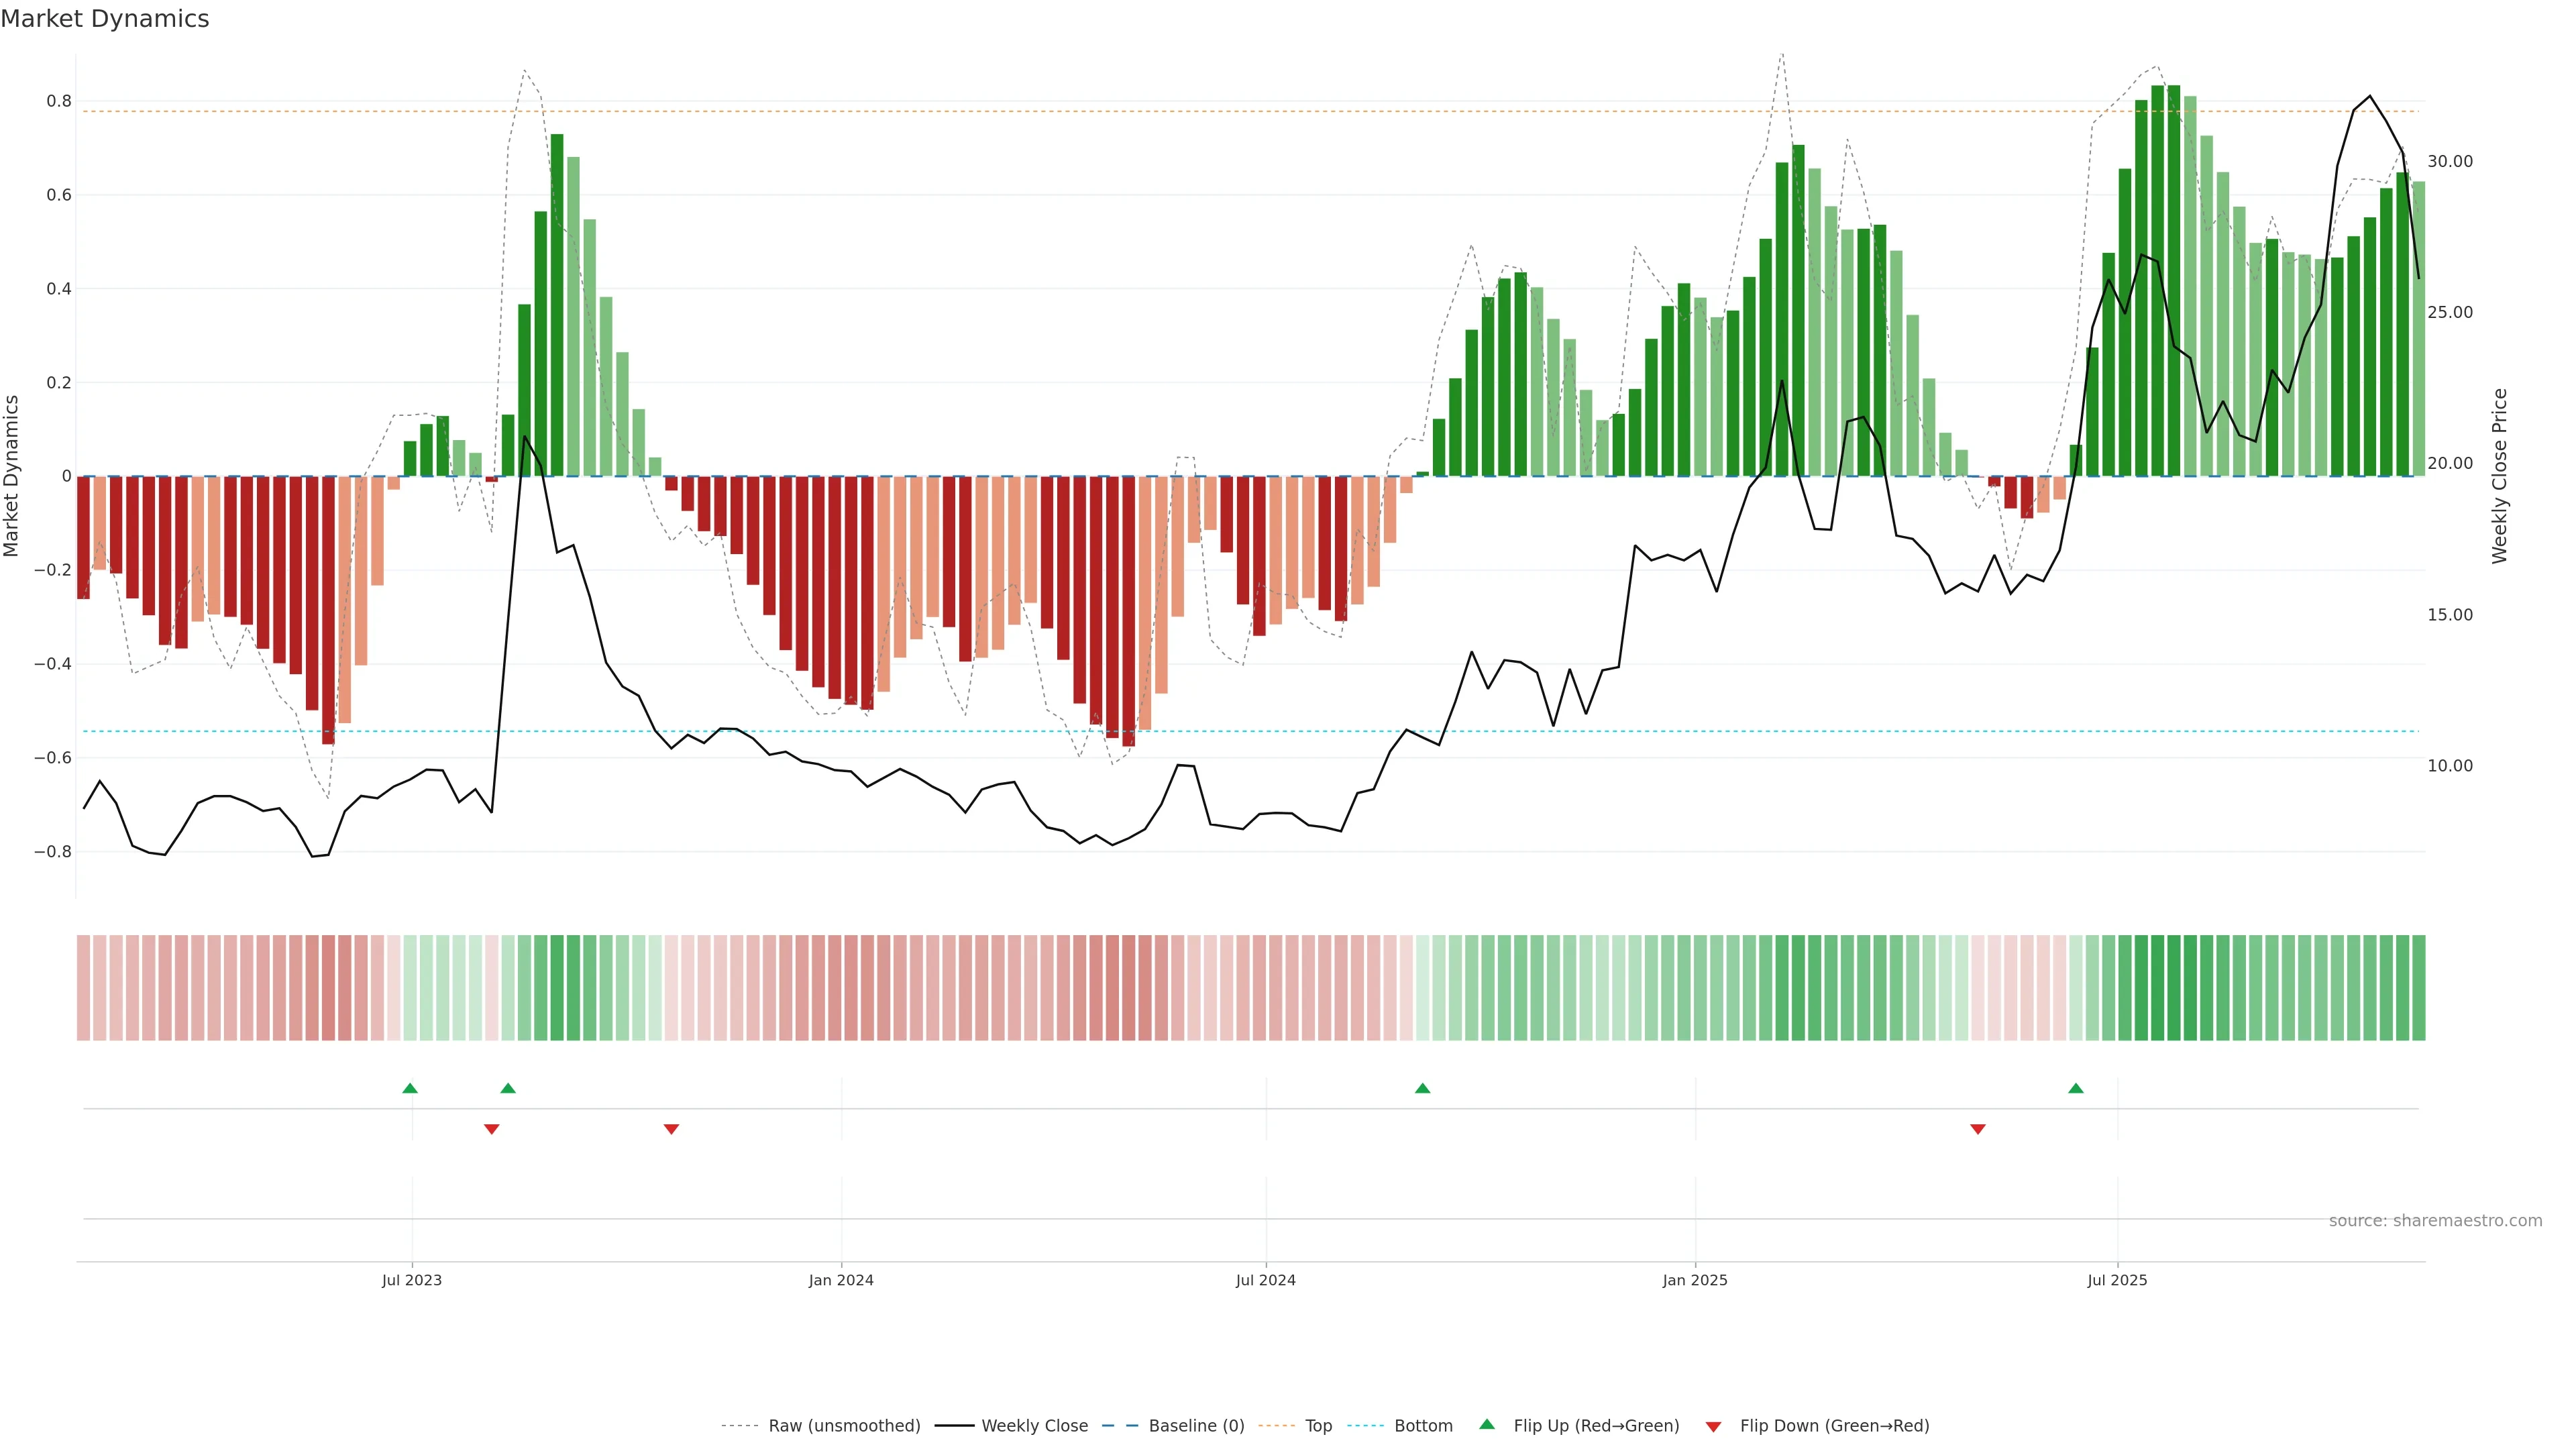
Task: Click the Flip Down red triangle legend icon
Action: click(1713, 1426)
